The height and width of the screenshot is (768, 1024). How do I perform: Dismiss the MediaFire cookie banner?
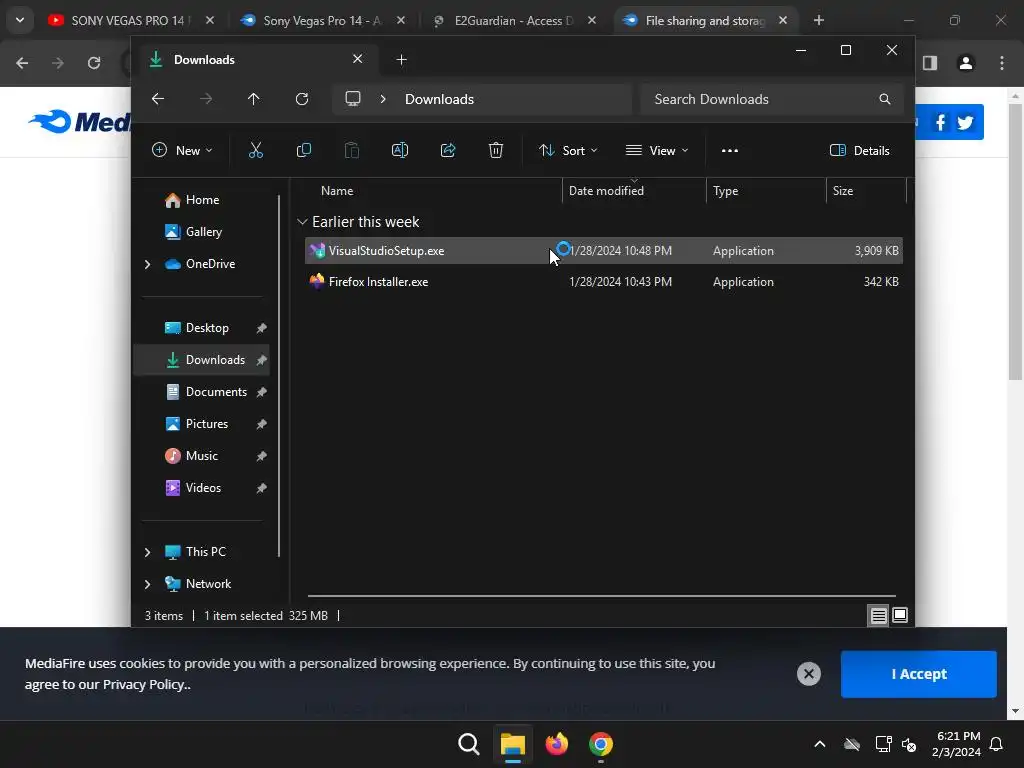click(808, 674)
